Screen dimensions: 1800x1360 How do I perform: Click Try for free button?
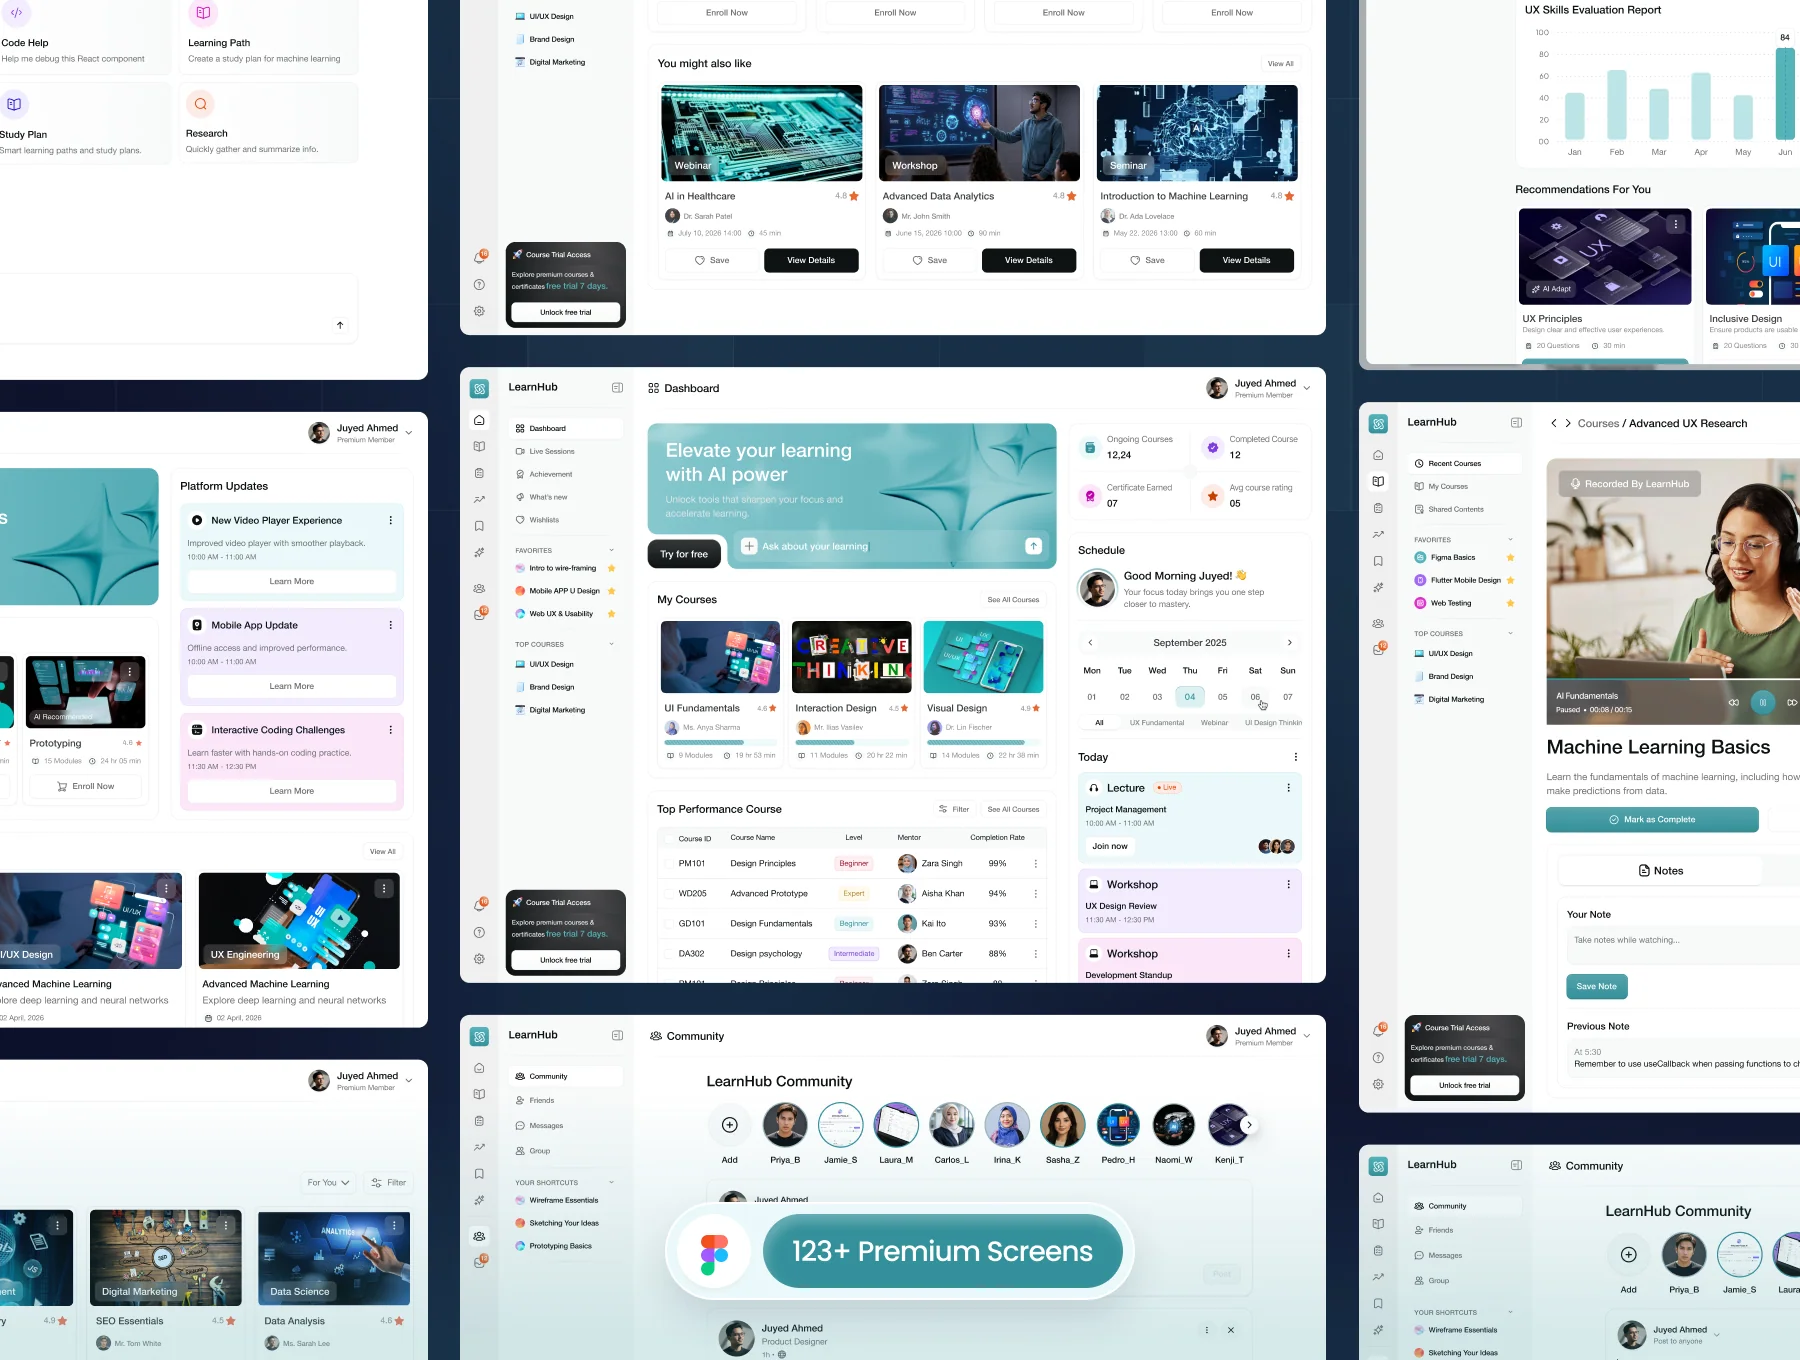684,554
